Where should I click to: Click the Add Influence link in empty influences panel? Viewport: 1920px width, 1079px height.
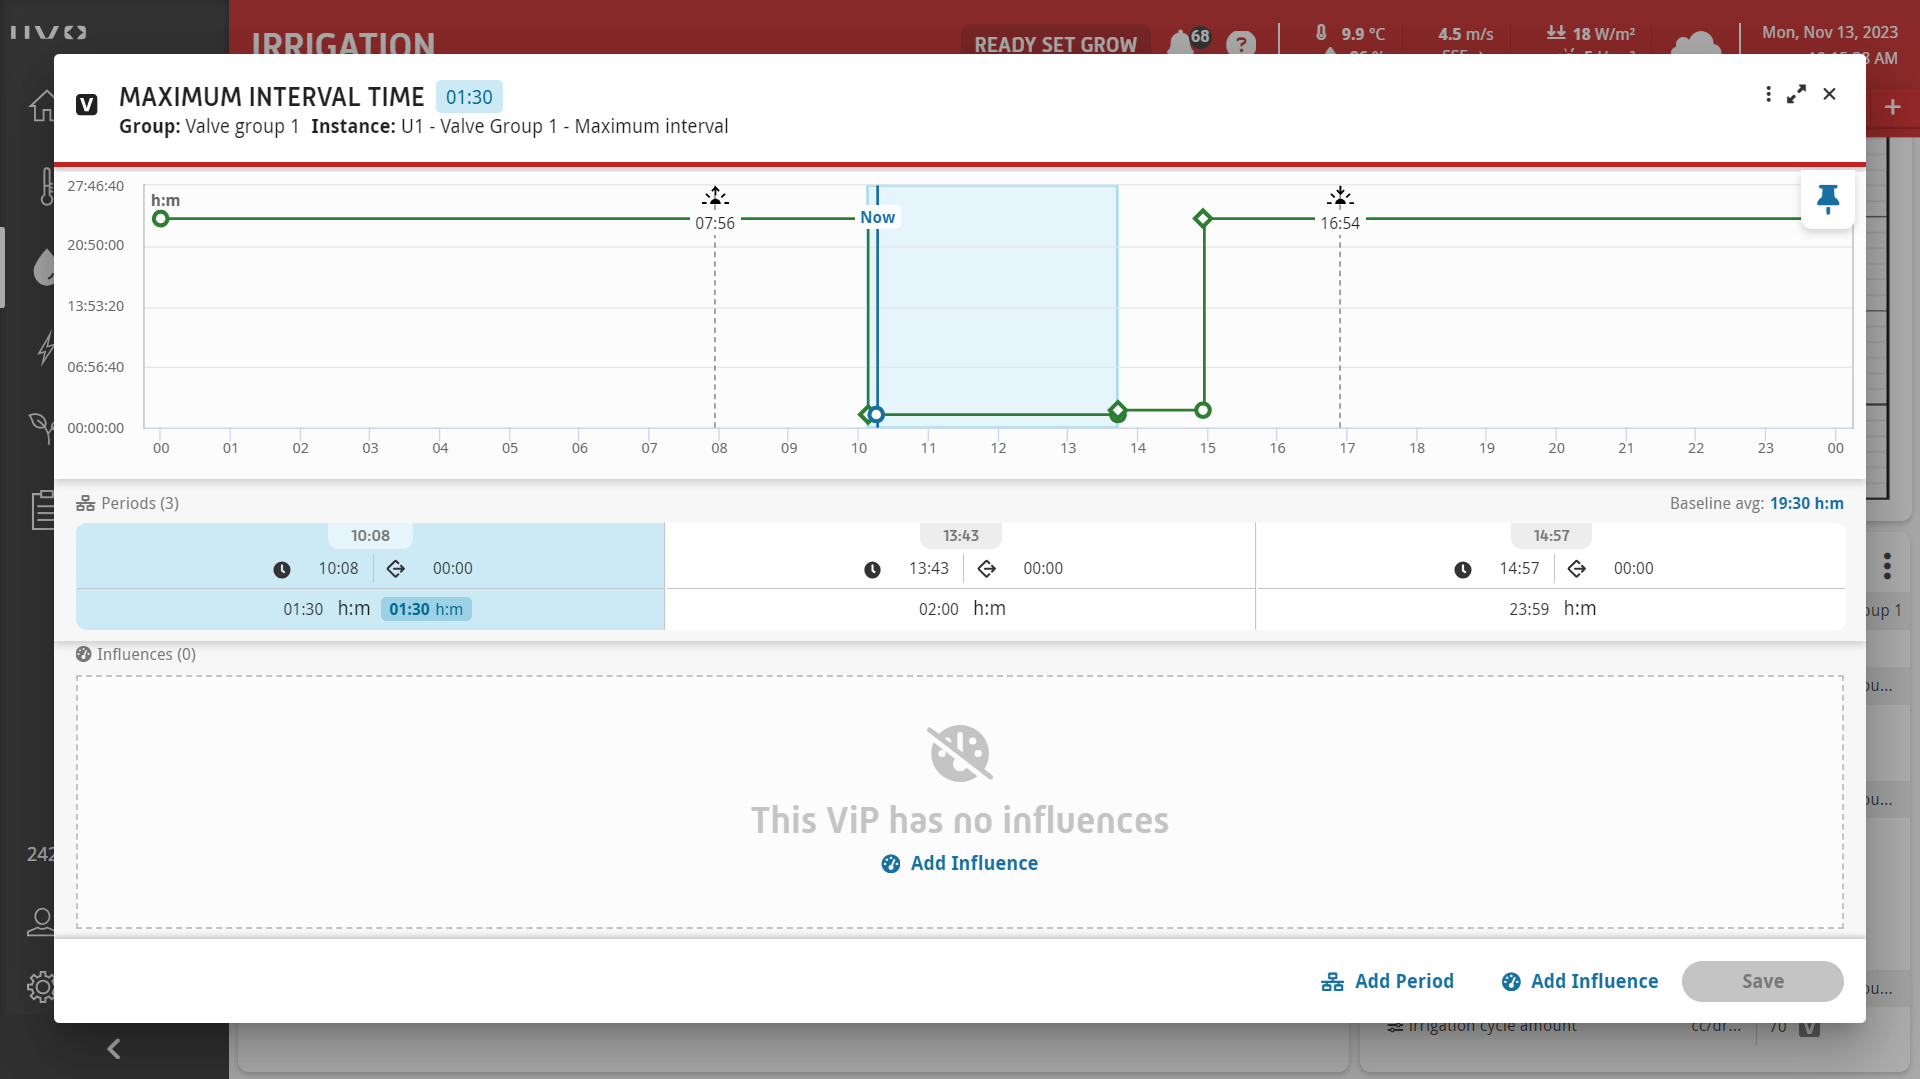960,863
